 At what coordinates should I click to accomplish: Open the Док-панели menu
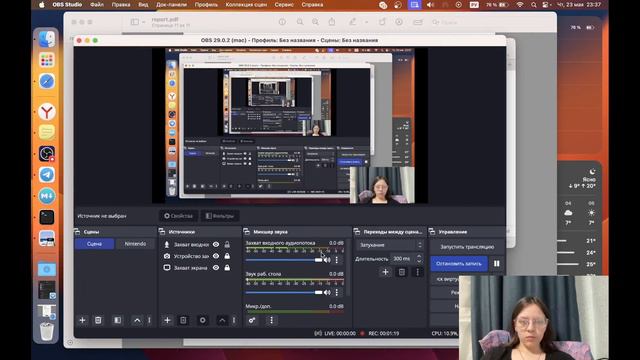pyautogui.click(x=171, y=5)
